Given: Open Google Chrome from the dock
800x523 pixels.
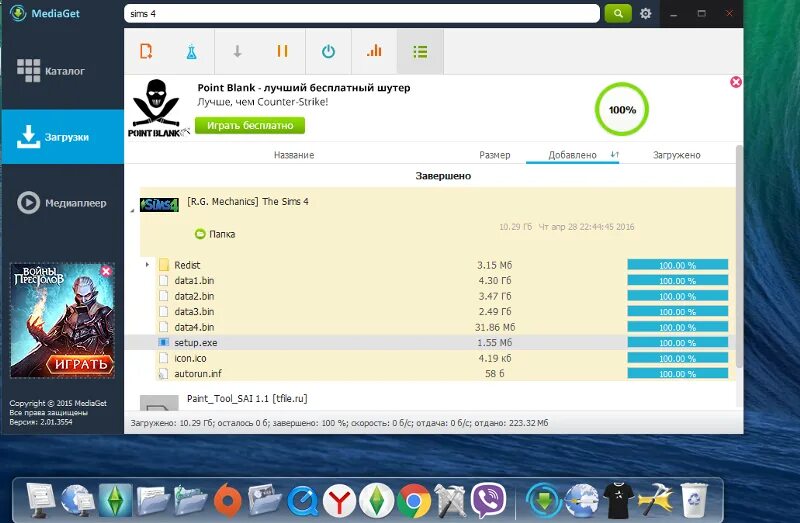Looking at the screenshot, I should click(x=413, y=502).
